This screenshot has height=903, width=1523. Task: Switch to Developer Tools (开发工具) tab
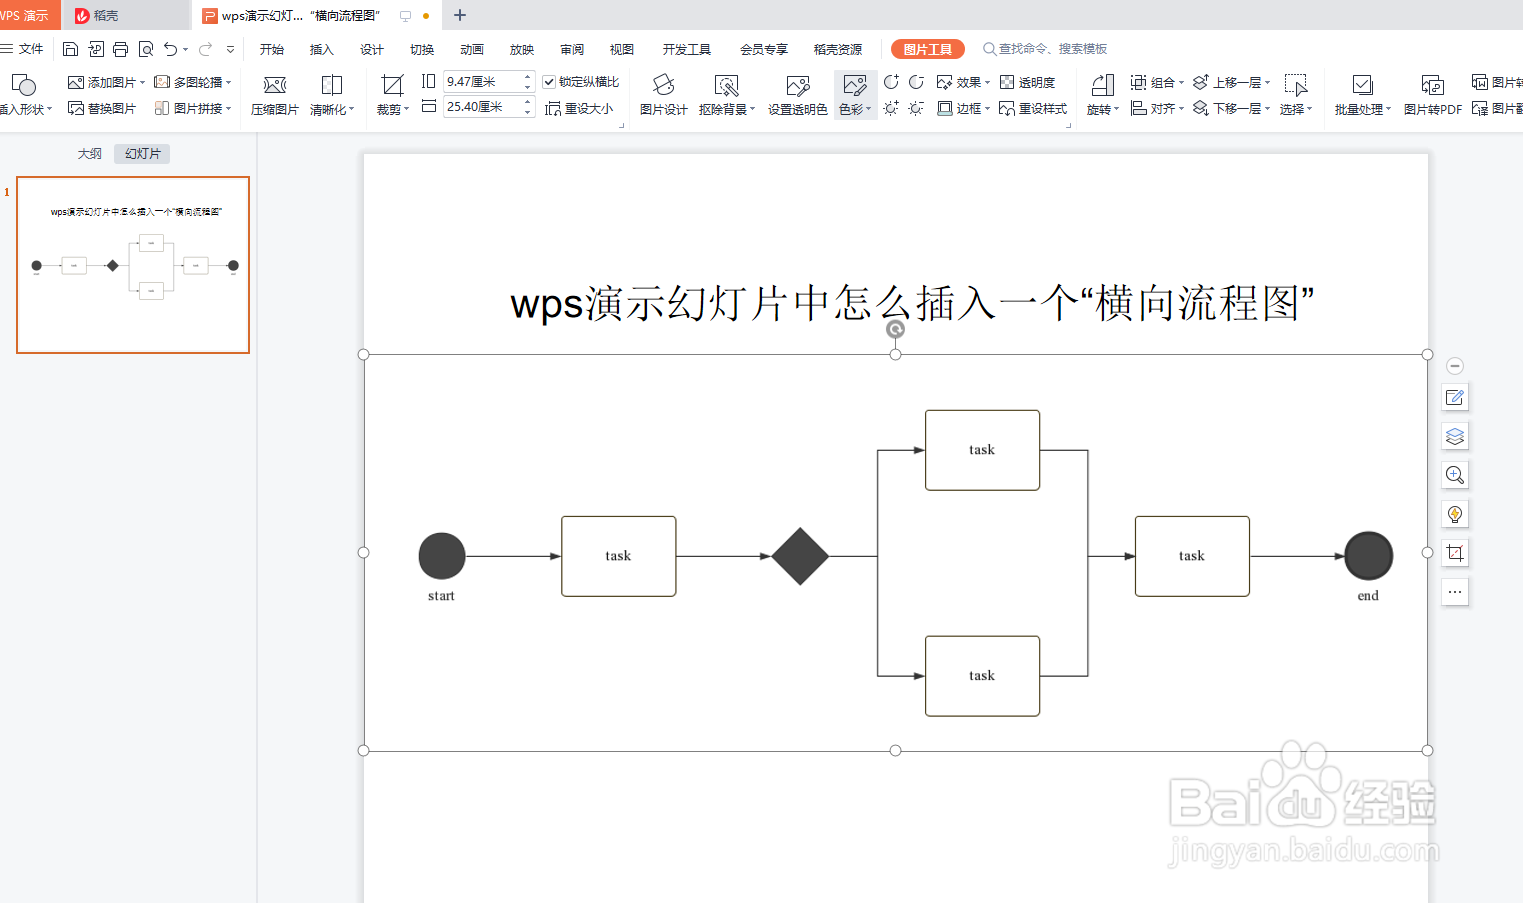point(687,49)
